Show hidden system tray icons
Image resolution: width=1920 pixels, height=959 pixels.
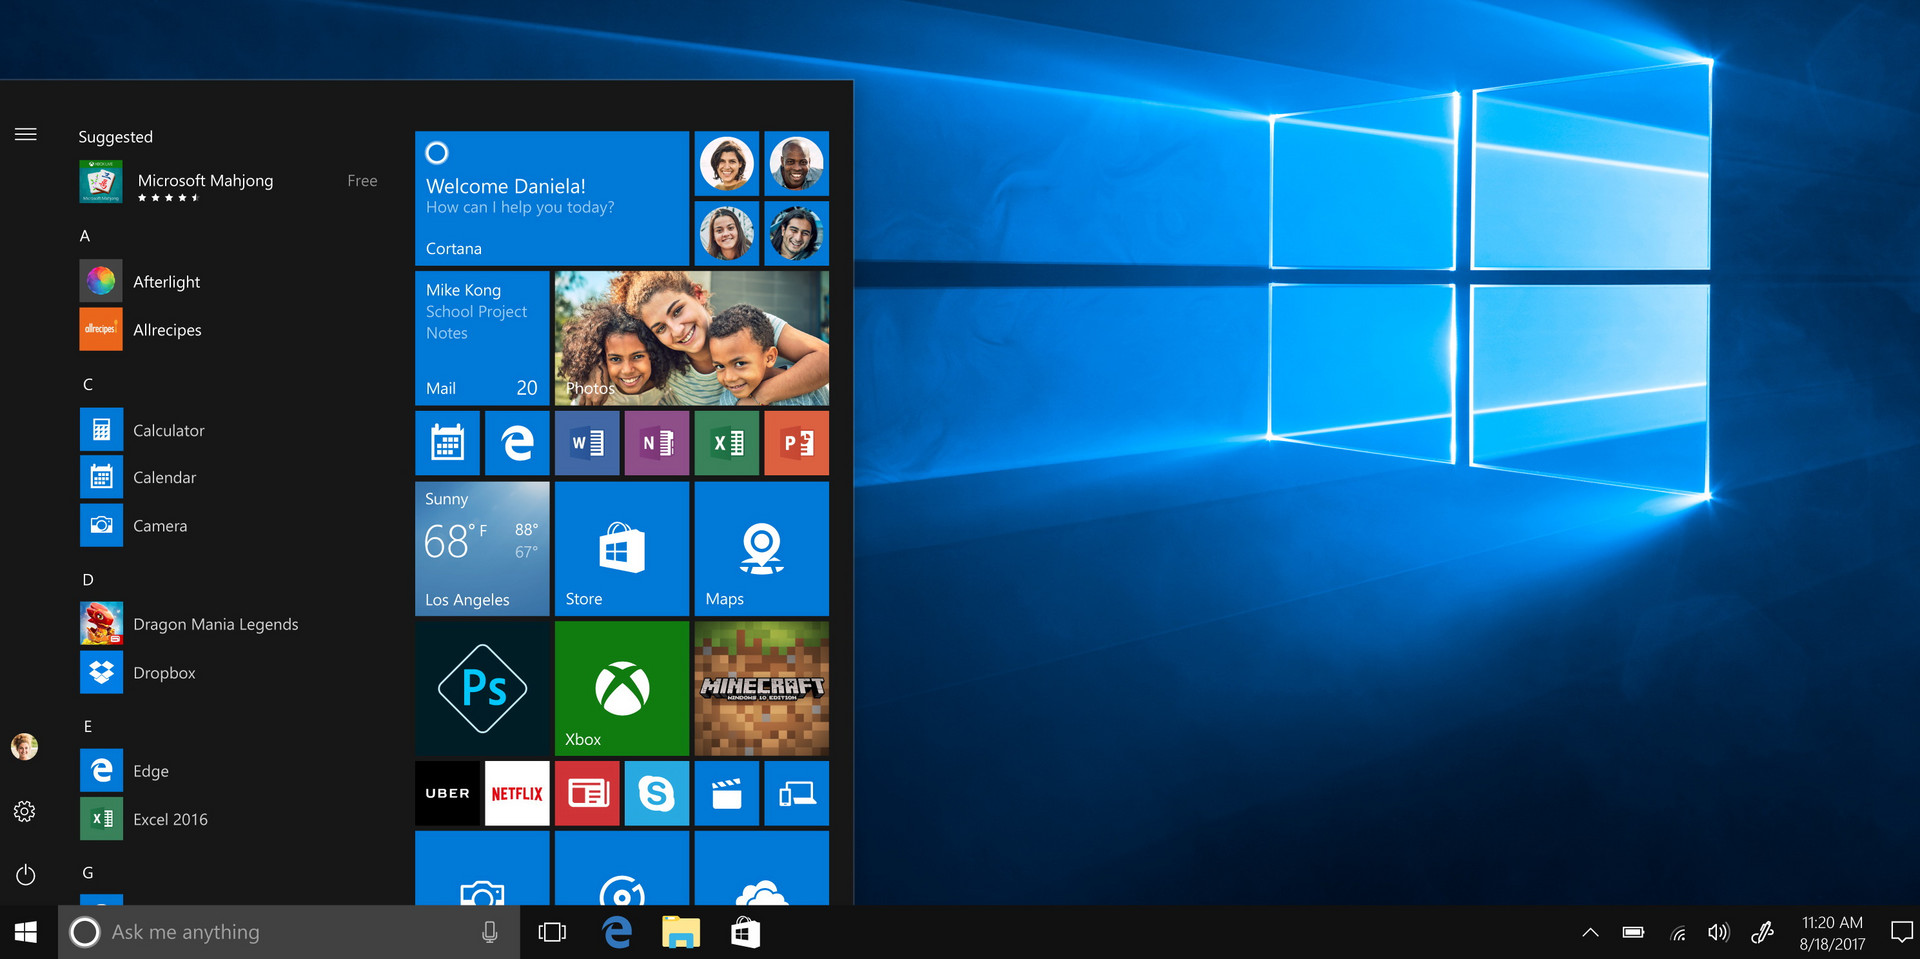[1590, 932]
